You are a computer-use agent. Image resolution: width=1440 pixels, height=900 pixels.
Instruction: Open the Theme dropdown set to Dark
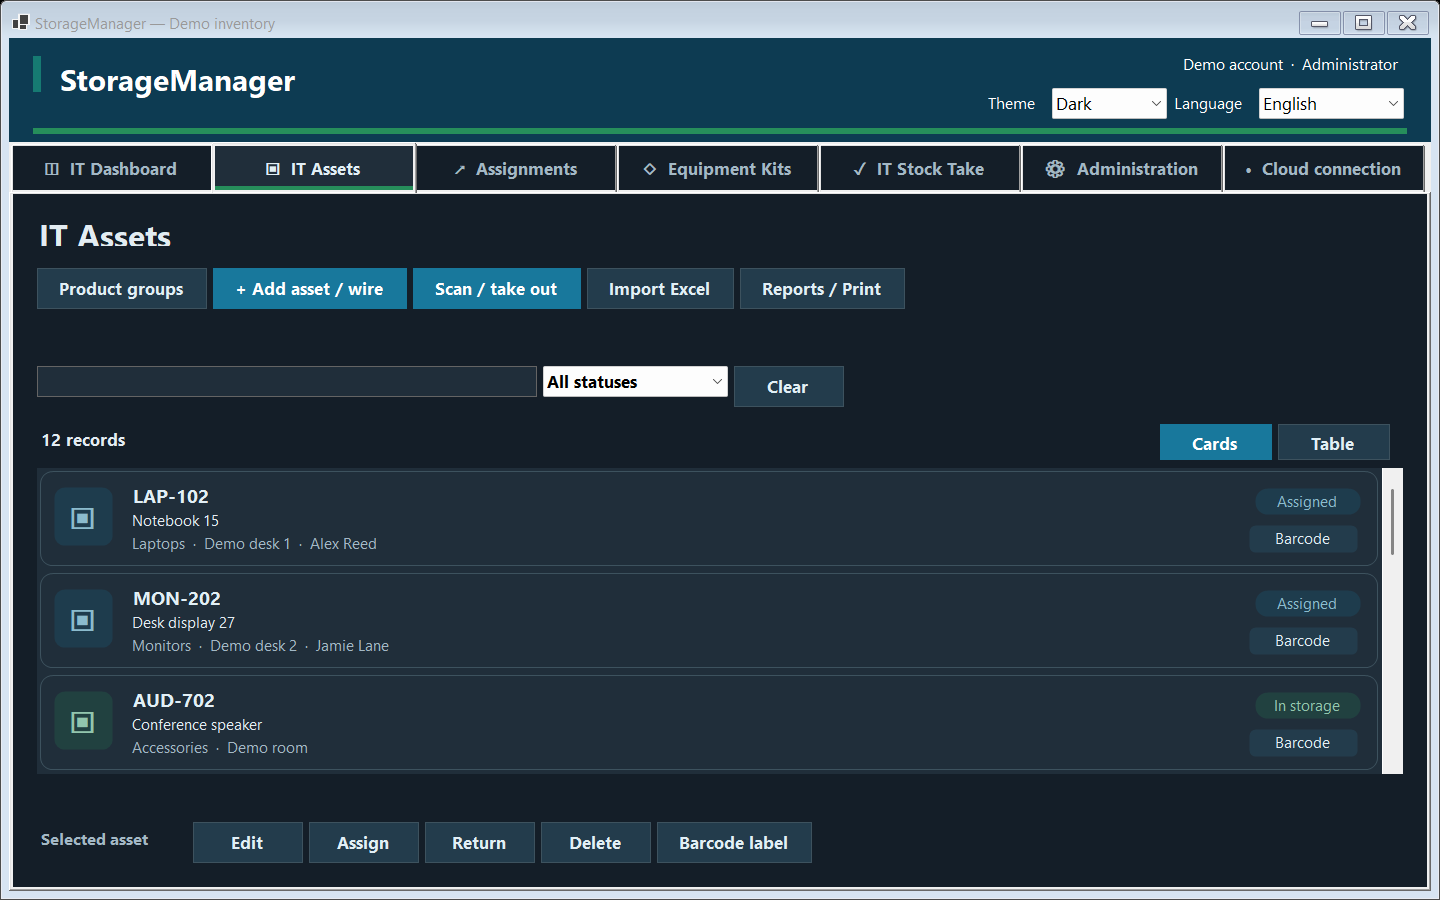[1109, 104]
